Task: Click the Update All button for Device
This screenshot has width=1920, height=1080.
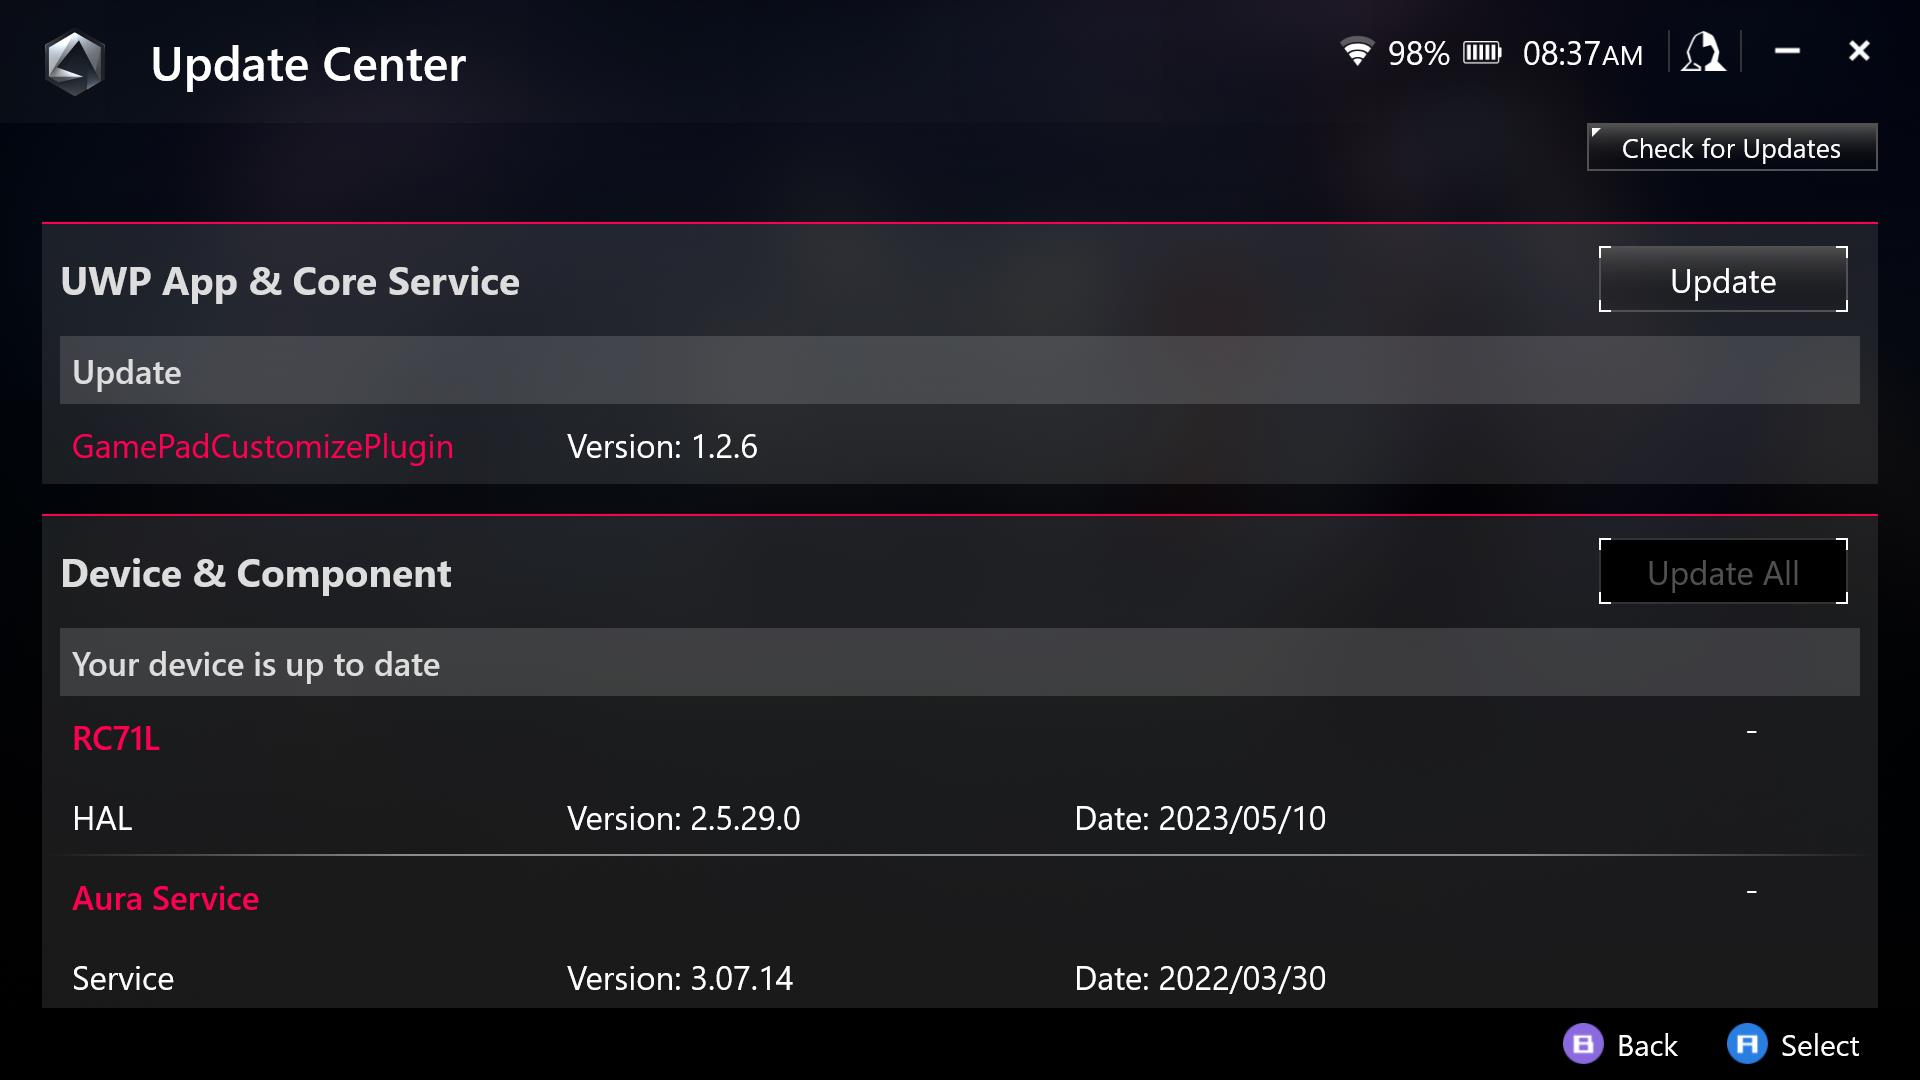Action: [1724, 571]
